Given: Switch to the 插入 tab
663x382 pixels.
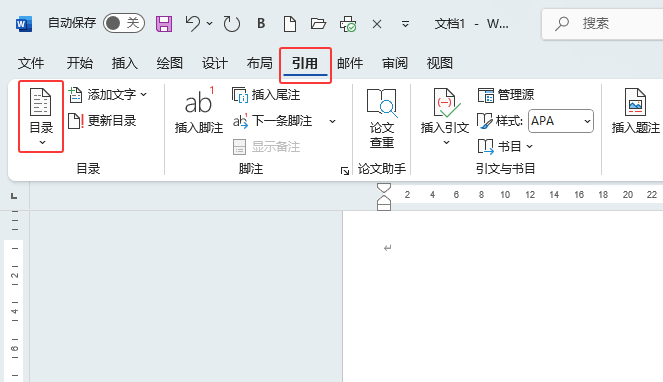Looking at the screenshot, I should [125, 63].
